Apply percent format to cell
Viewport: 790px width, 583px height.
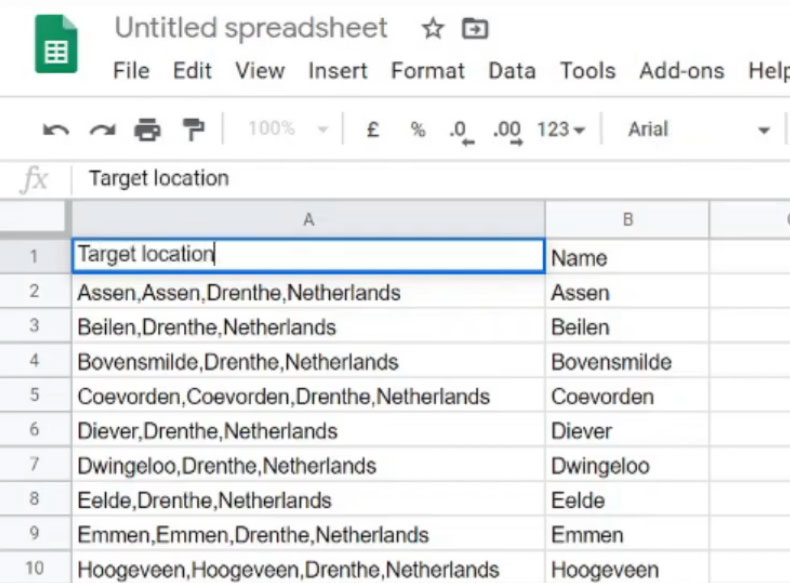(x=417, y=129)
